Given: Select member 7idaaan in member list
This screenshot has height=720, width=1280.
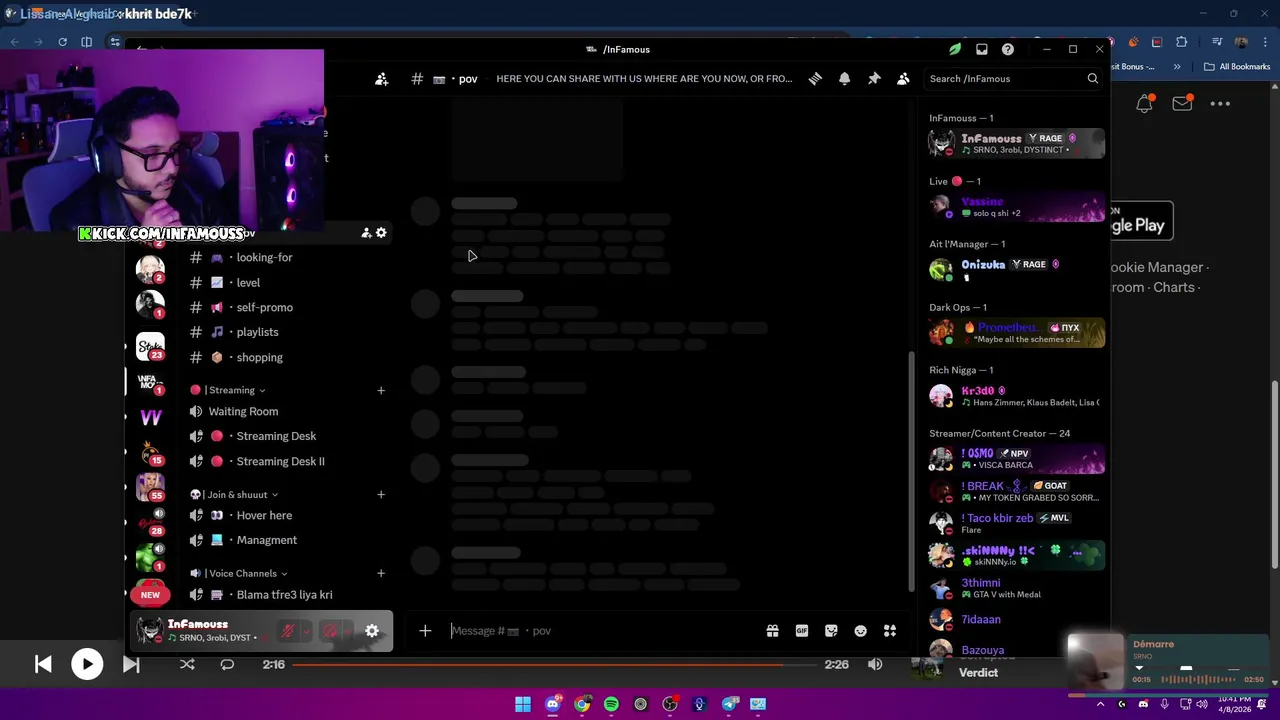Looking at the screenshot, I should point(1015,619).
